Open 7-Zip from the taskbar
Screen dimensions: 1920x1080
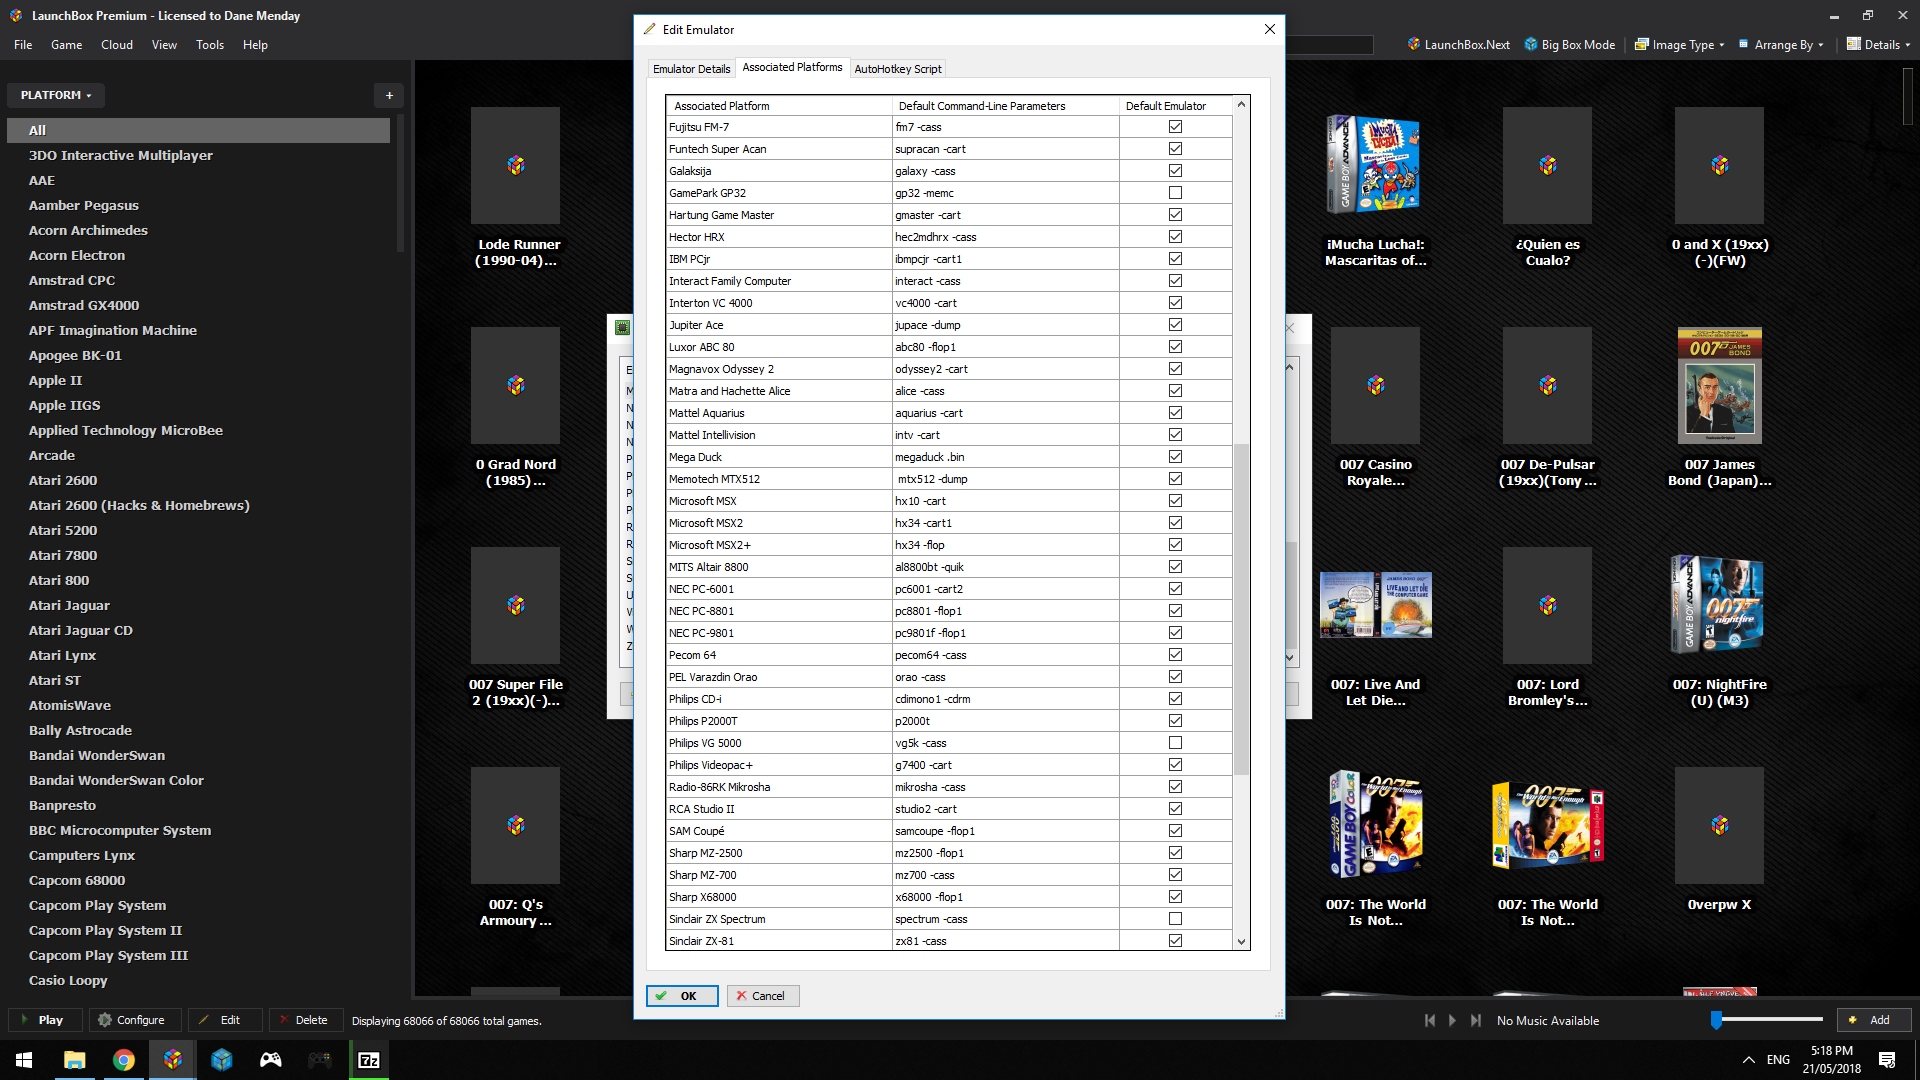pyautogui.click(x=369, y=1060)
